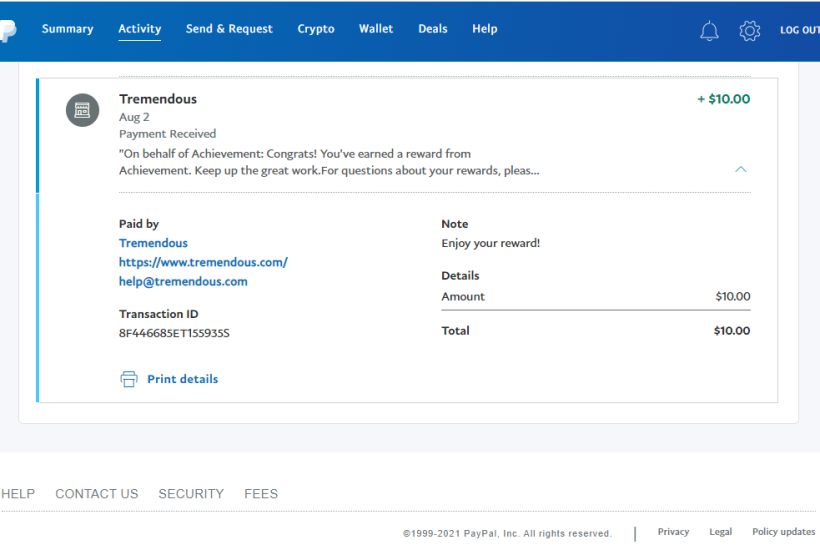Open the notifications bell
The height and width of the screenshot is (550, 820).
coord(709,31)
